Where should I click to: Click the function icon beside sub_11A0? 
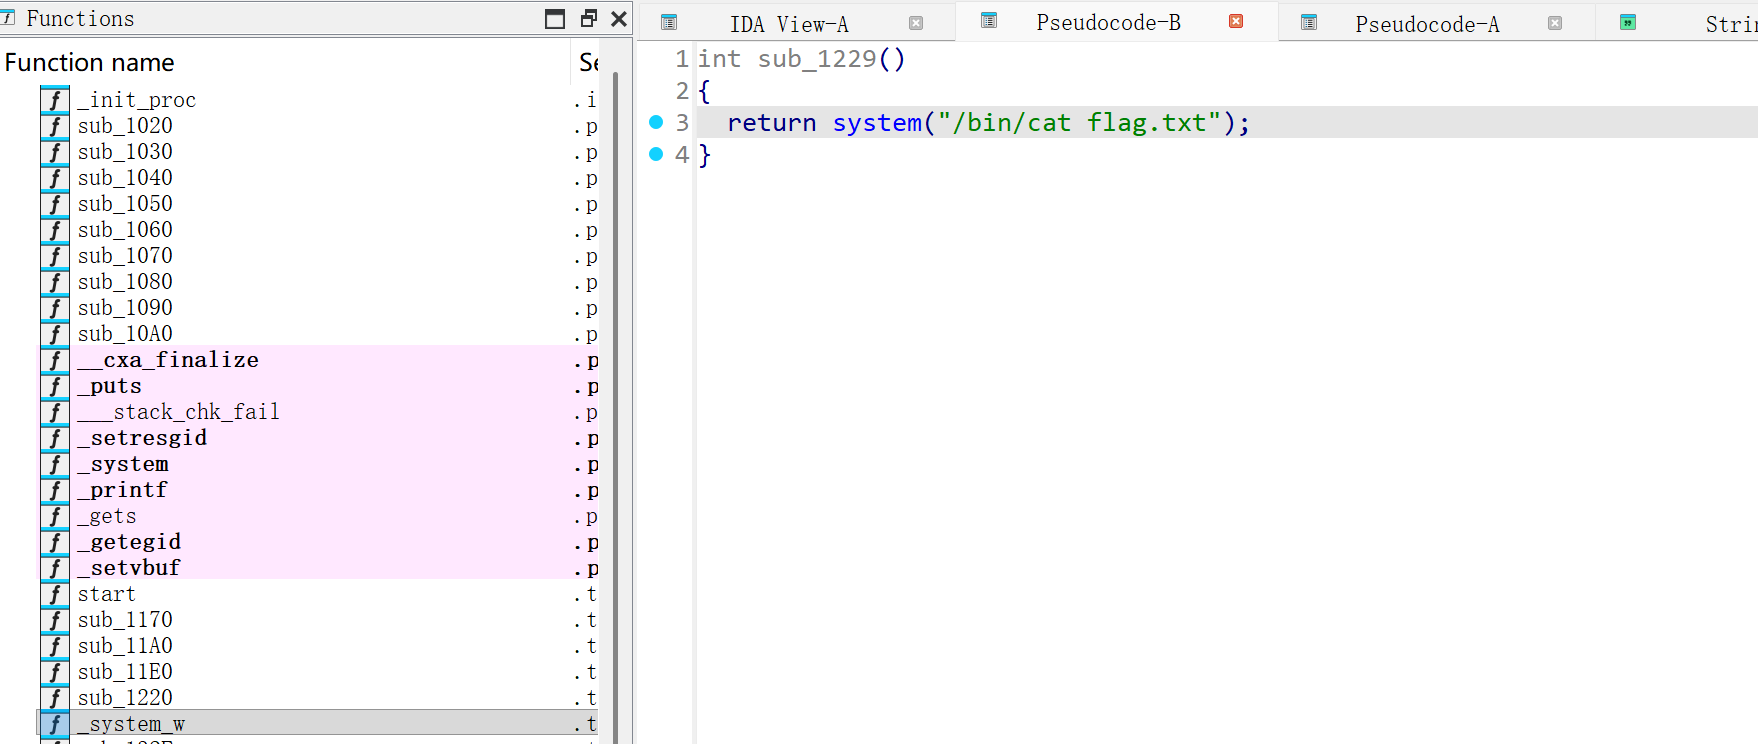point(55,646)
